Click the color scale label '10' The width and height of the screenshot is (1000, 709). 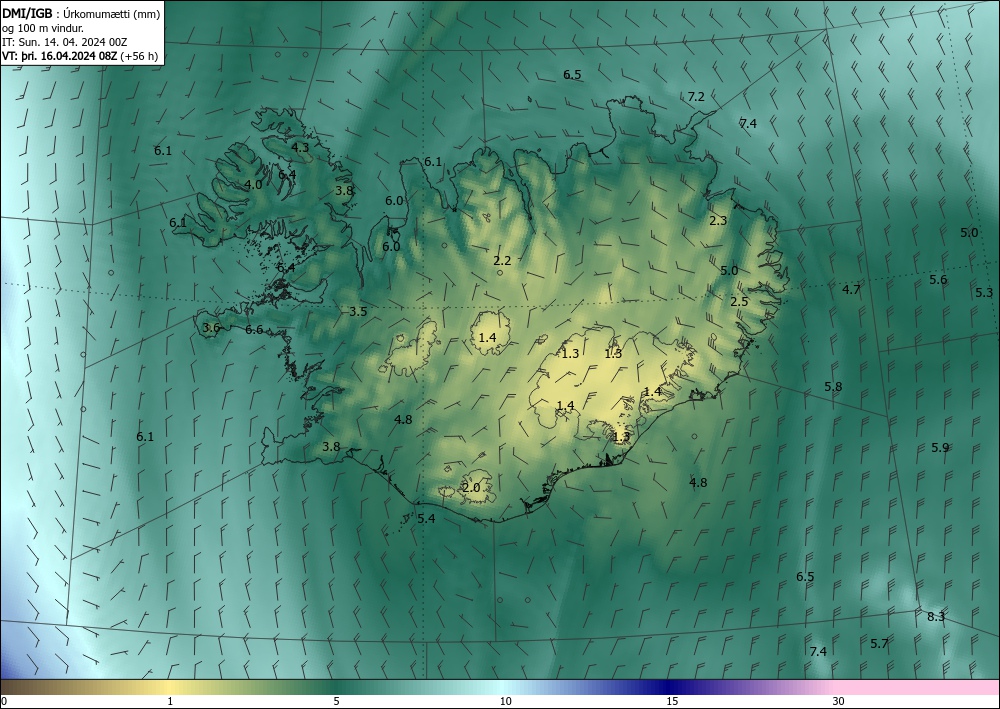pos(506,701)
